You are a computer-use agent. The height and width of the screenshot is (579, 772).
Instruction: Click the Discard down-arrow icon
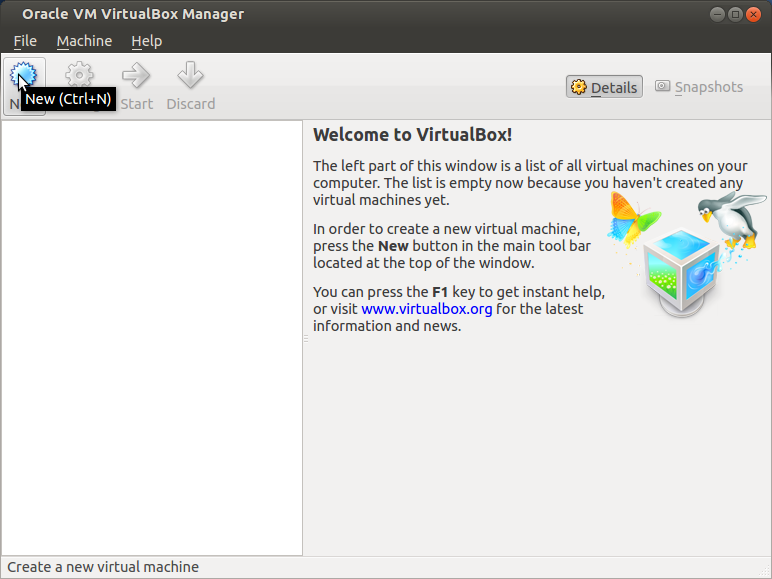point(190,75)
